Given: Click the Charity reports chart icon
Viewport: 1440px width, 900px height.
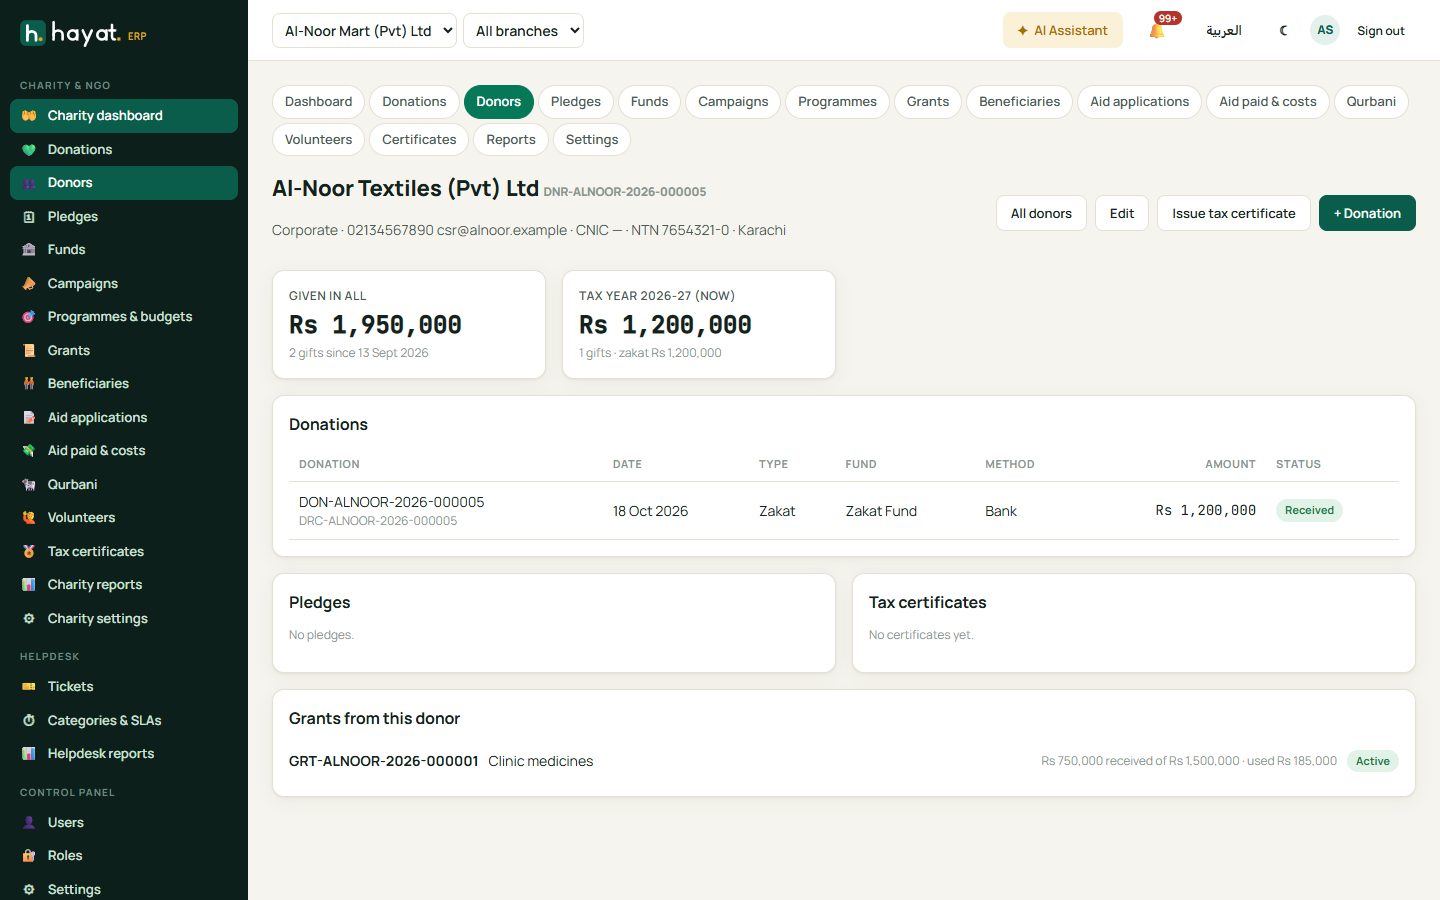Looking at the screenshot, I should (x=29, y=585).
